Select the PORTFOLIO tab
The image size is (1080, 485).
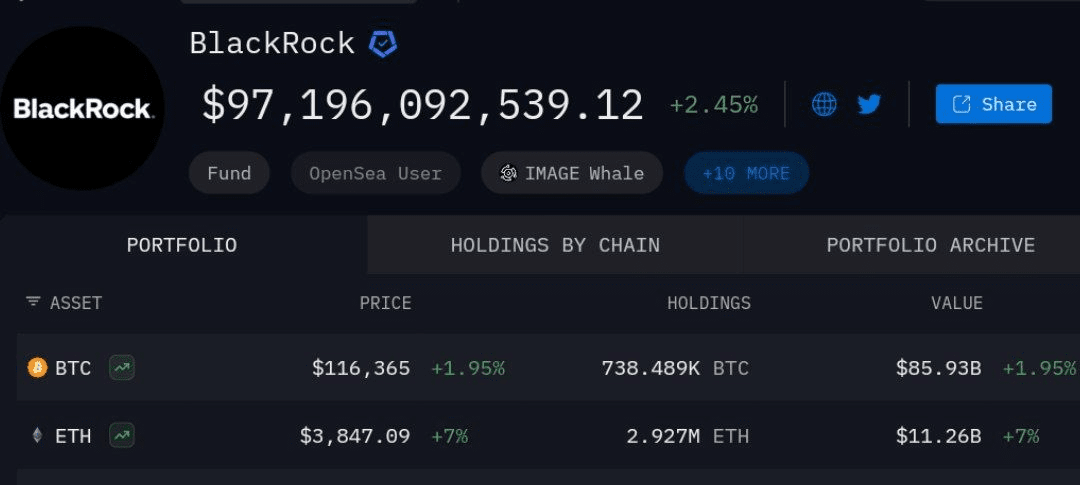pos(182,245)
